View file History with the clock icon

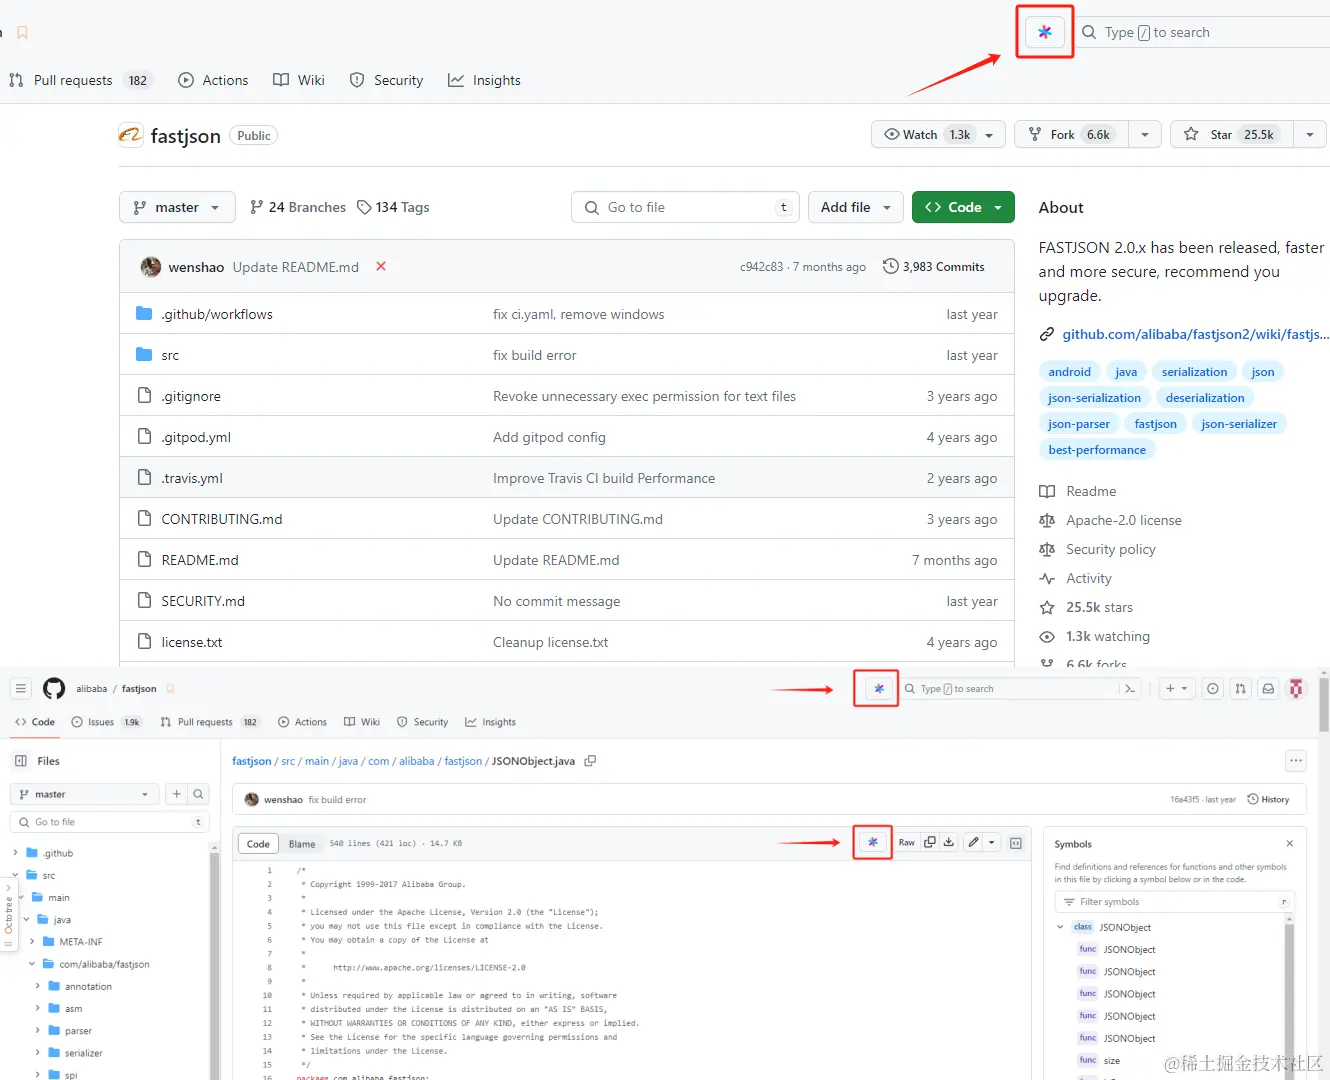pos(1270,799)
